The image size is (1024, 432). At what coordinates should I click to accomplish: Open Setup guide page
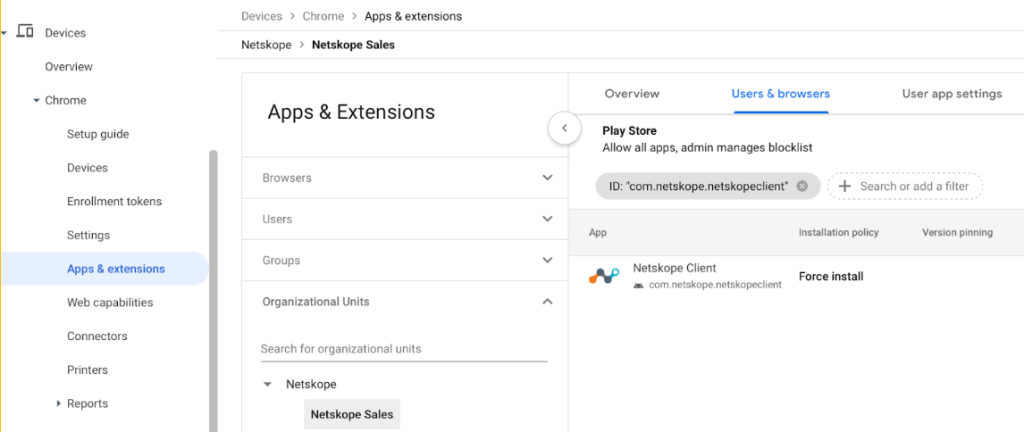click(x=98, y=134)
